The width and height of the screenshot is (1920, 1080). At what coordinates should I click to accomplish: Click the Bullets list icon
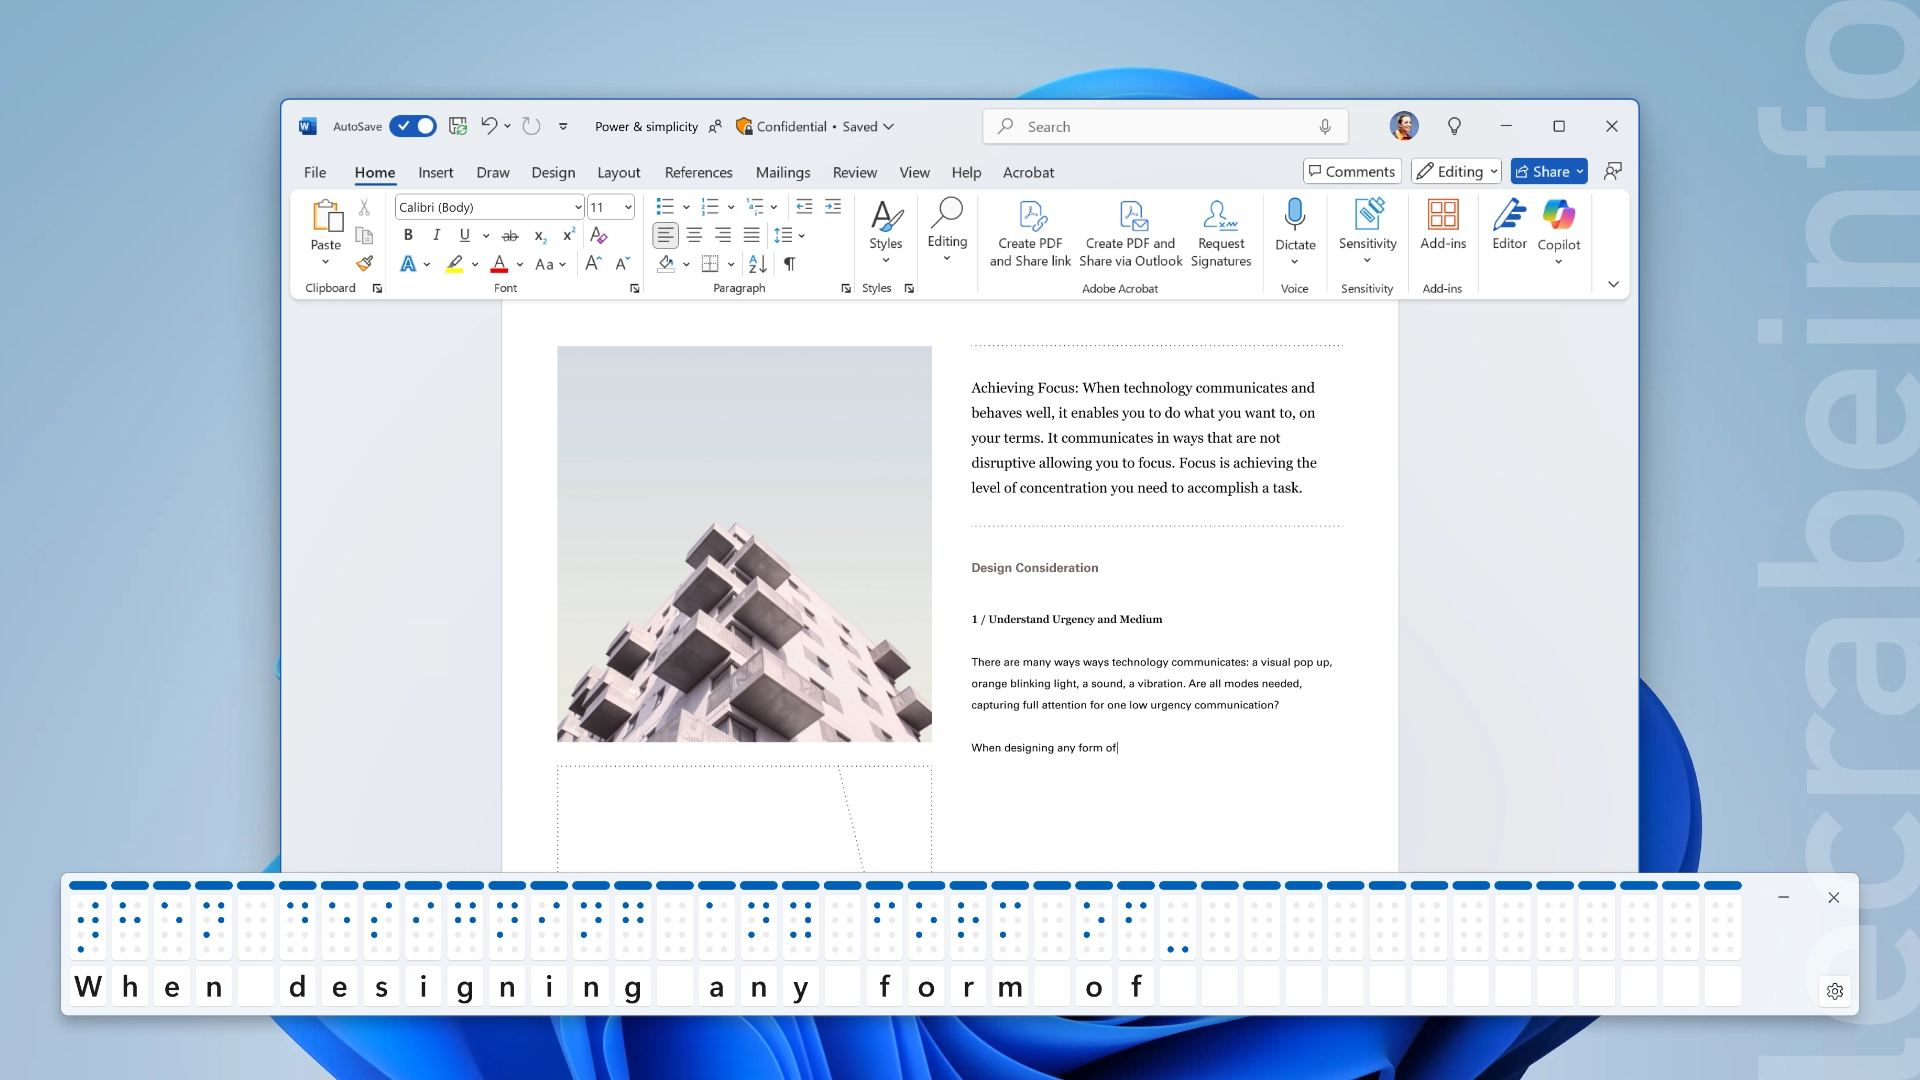pyautogui.click(x=665, y=207)
